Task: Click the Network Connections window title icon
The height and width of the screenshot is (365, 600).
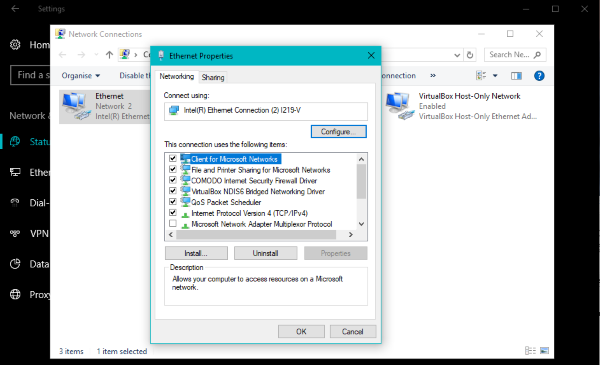Action: click(60, 34)
